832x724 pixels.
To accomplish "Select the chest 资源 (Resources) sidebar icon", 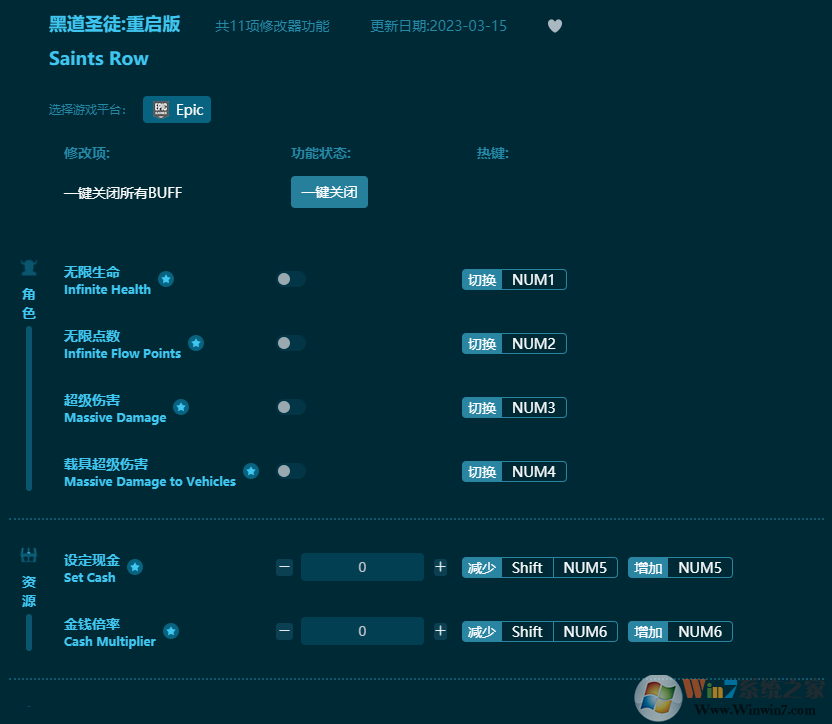I will (28, 556).
